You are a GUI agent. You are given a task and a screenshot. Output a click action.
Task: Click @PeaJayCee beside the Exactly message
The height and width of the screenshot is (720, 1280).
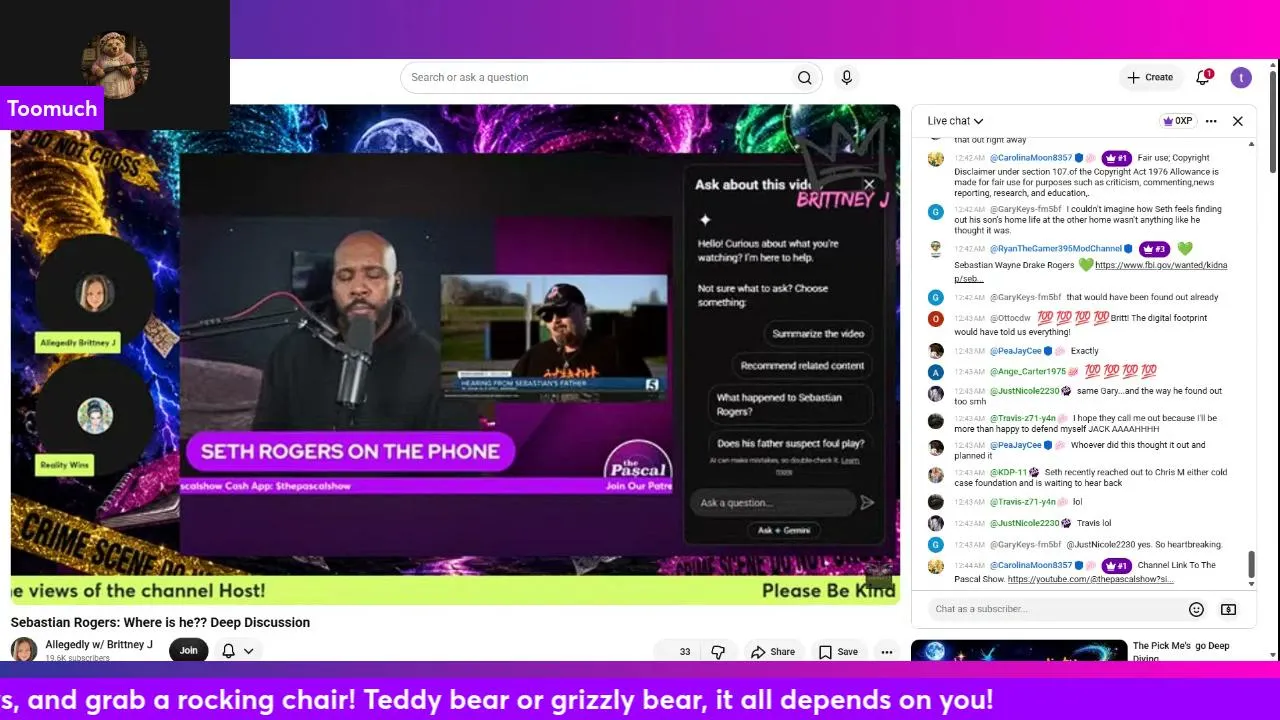pyautogui.click(x=1016, y=351)
